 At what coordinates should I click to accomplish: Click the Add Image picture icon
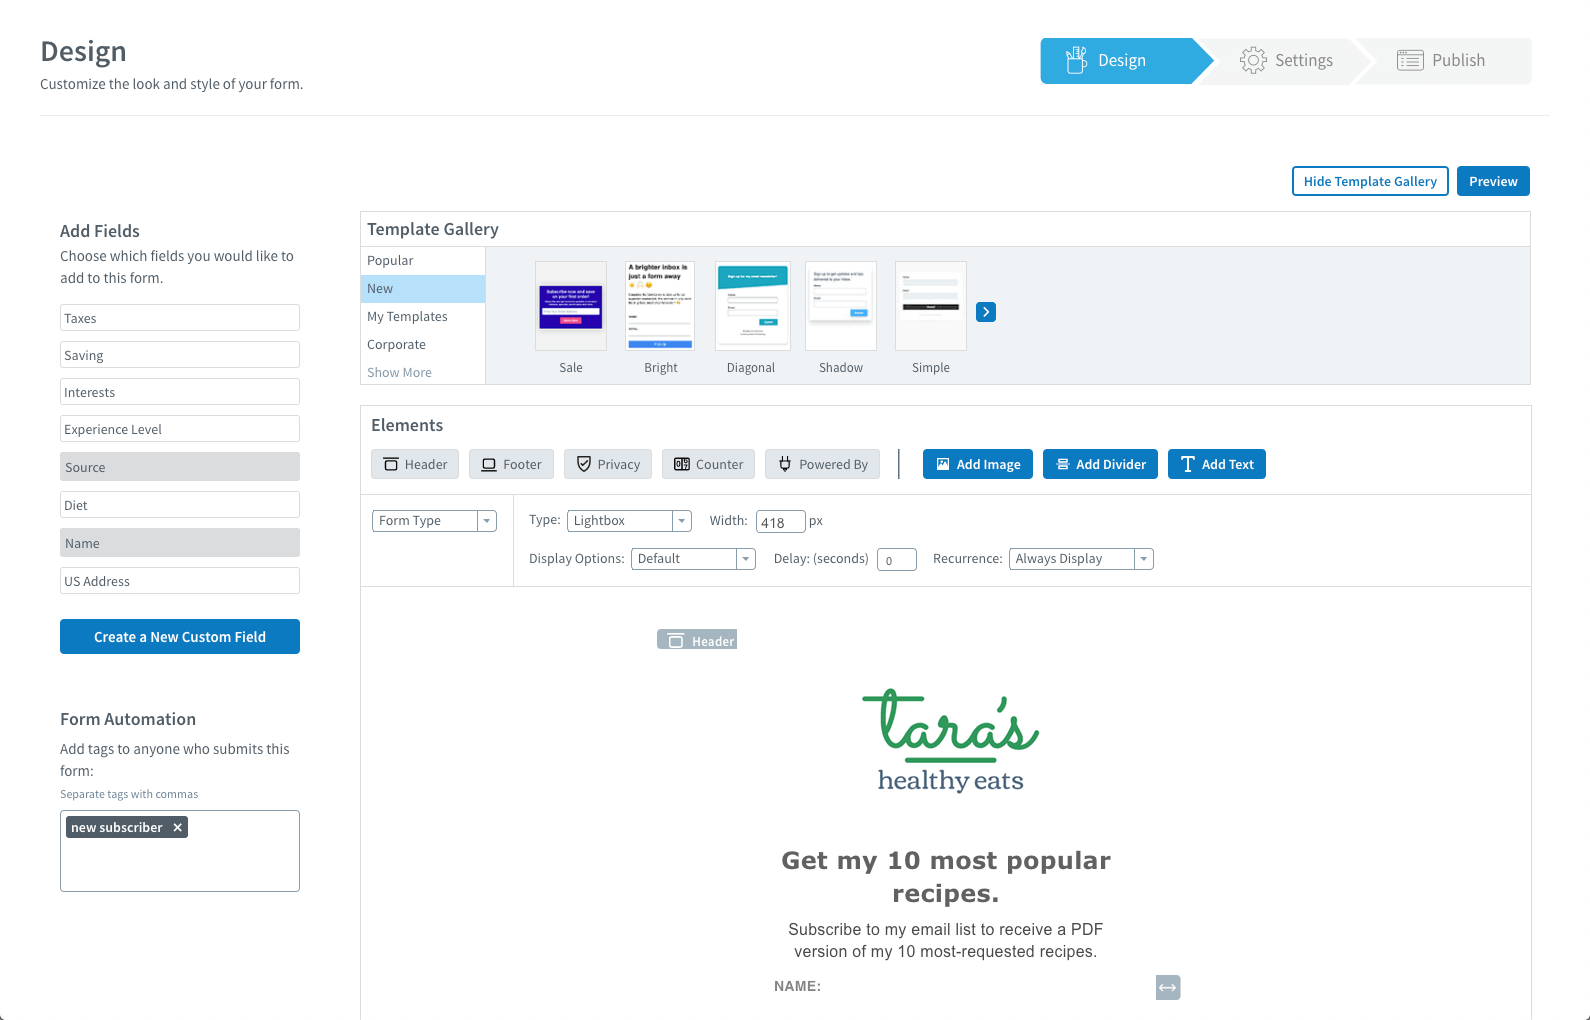tap(943, 464)
